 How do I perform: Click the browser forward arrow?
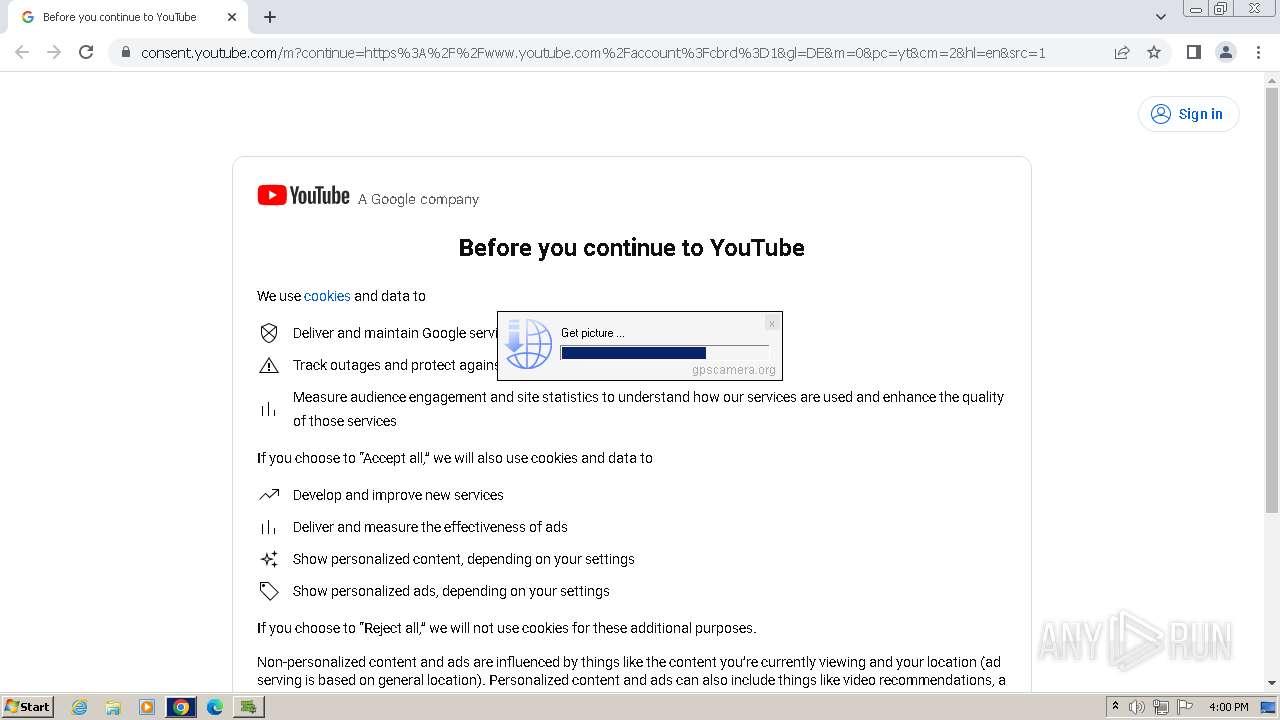(54, 52)
